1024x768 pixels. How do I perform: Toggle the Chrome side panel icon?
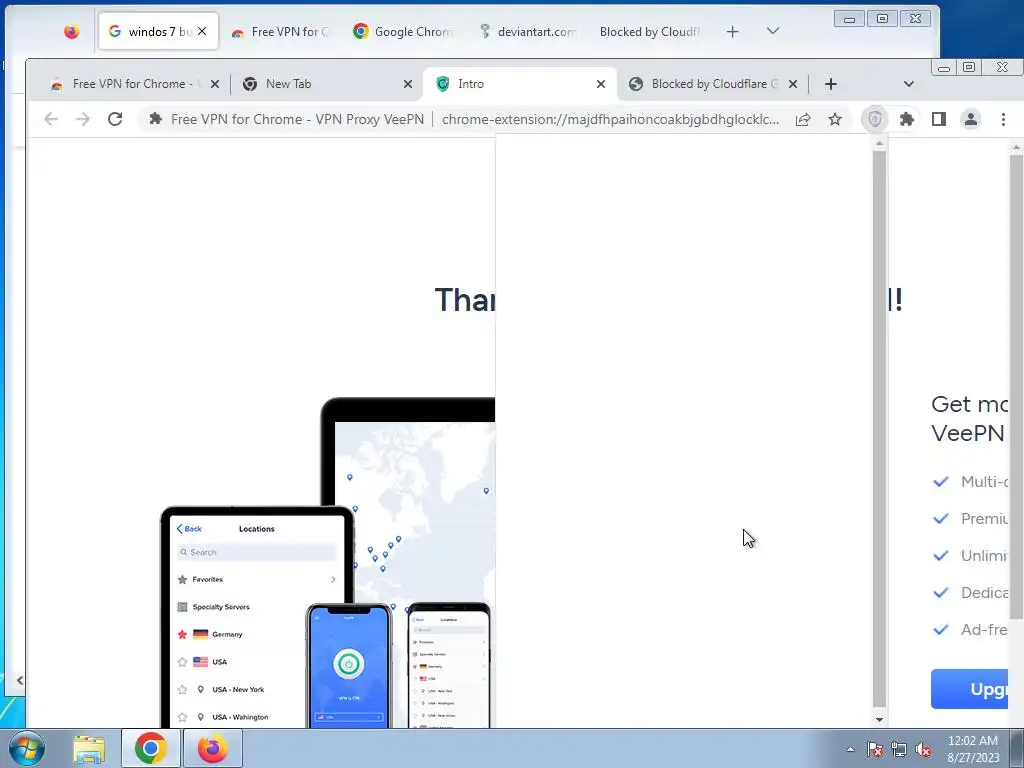click(938, 119)
